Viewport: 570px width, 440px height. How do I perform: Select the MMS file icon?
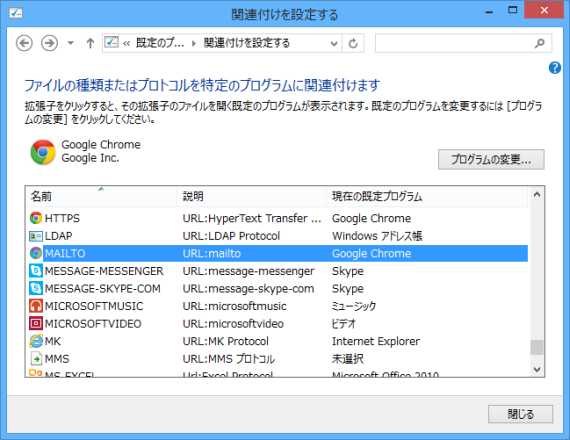(x=36, y=359)
